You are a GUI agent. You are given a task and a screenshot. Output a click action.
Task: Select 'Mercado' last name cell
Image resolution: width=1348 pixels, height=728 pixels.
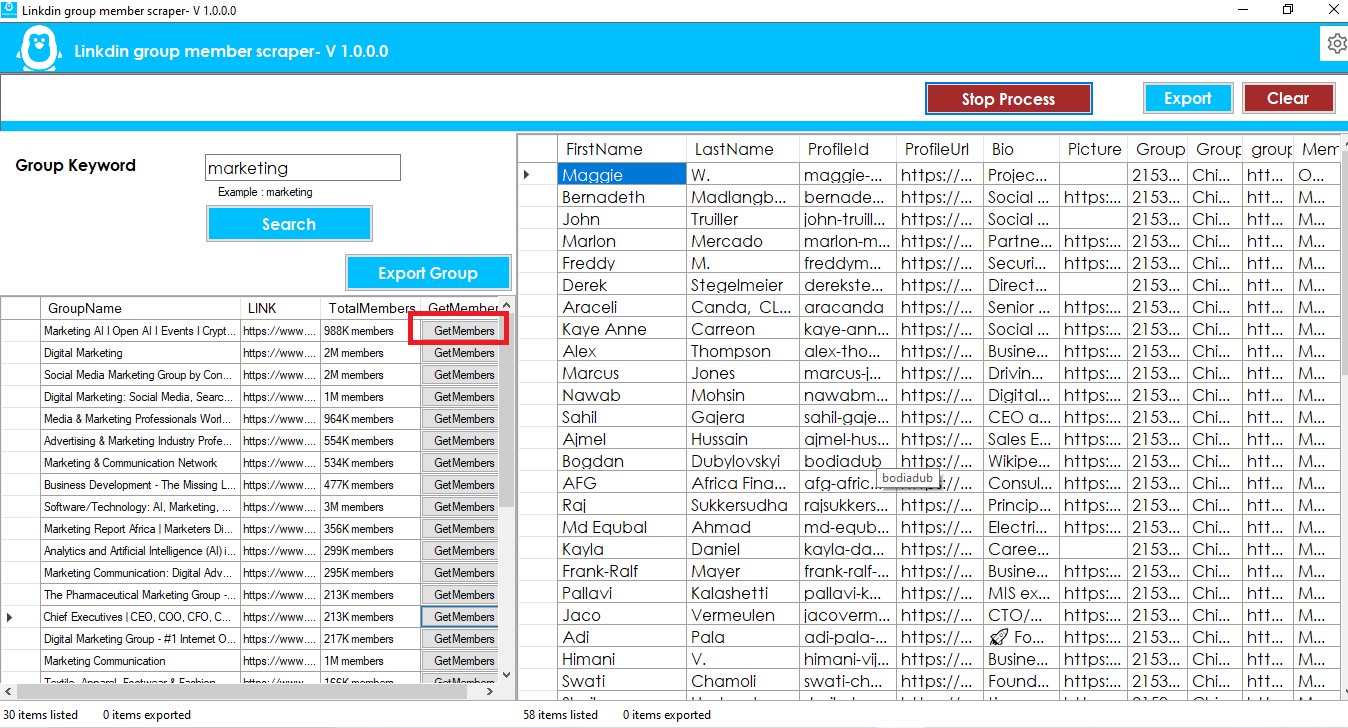[x=743, y=241]
